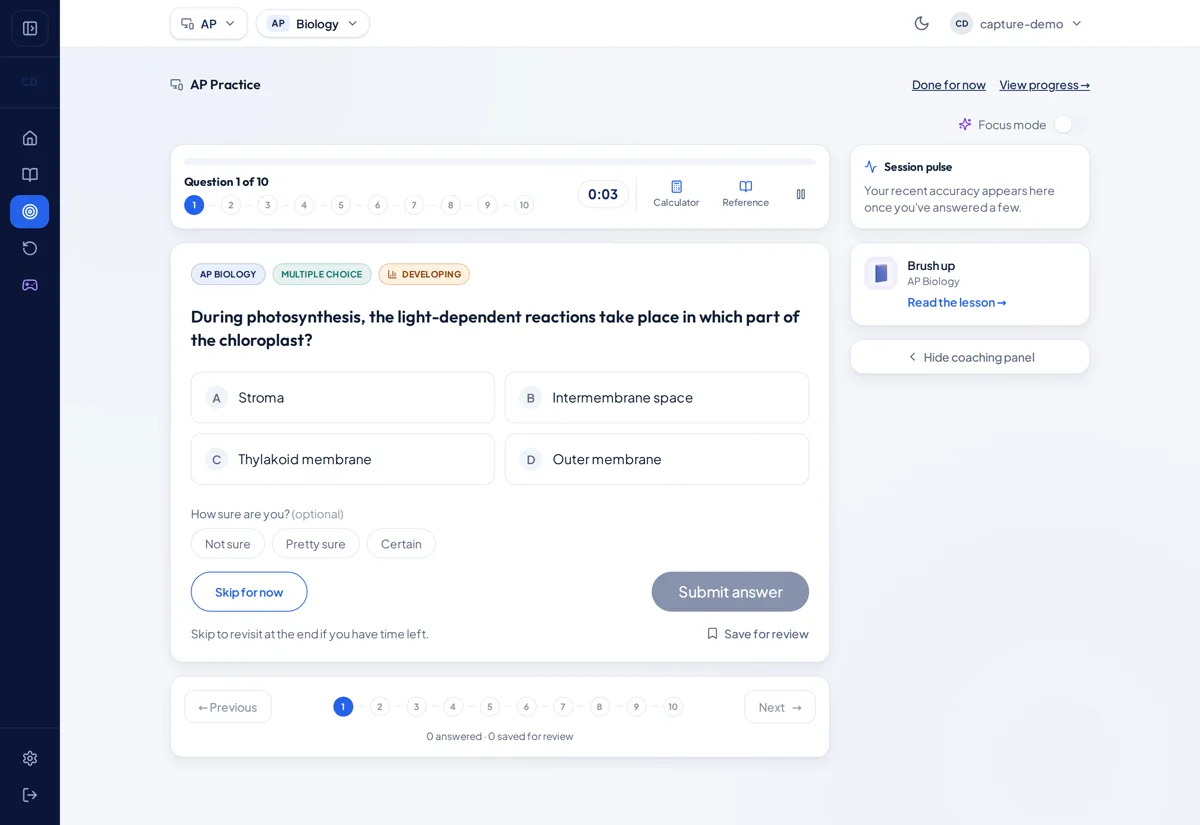Open the book icon in the sidebar
The width and height of the screenshot is (1200, 825).
pos(30,175)
